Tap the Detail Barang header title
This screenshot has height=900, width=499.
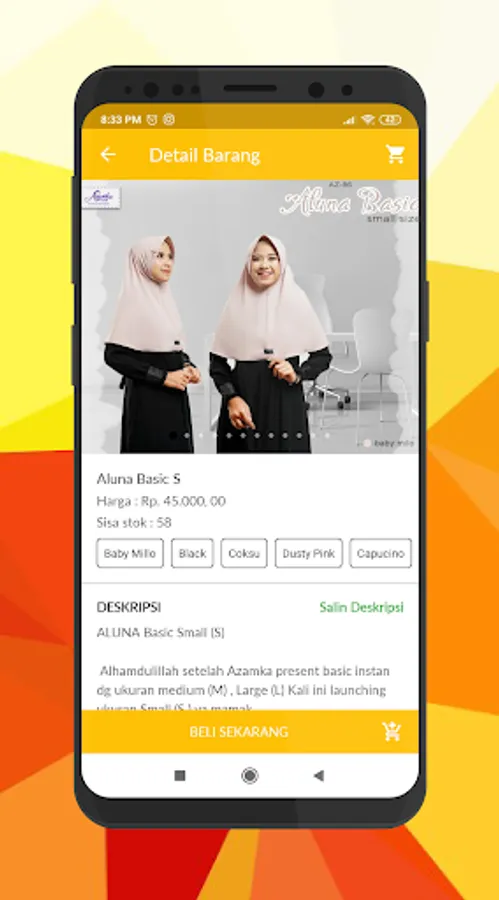204,156
